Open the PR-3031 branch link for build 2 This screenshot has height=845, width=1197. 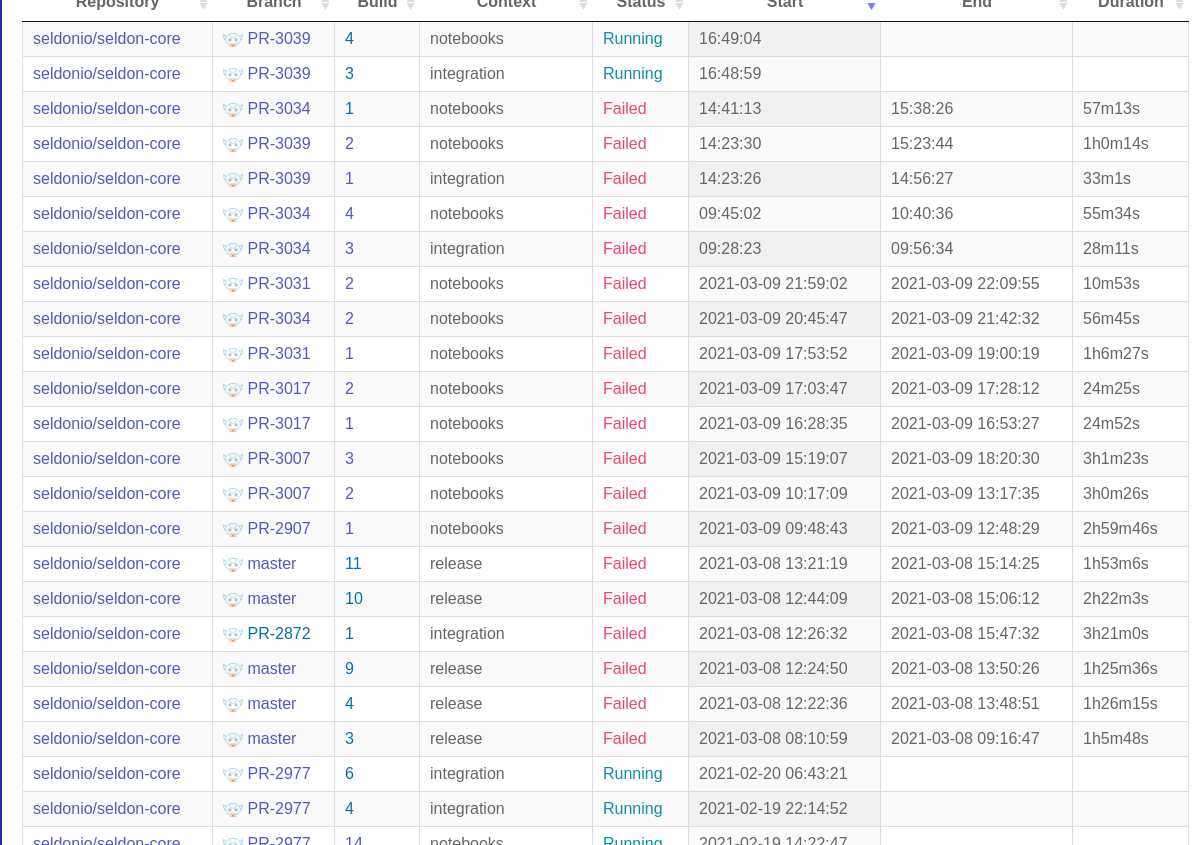point(279,283)
